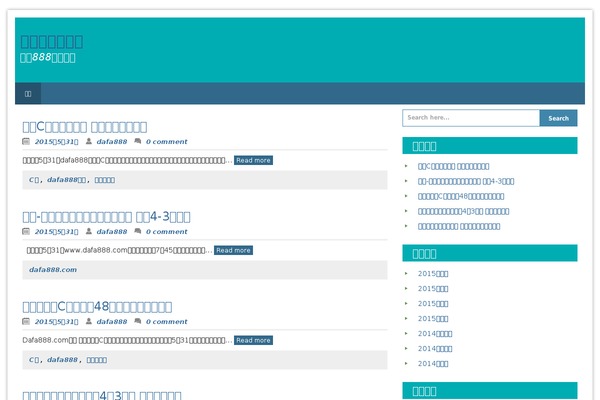Open the bottom 2014 archive link

[433, 364]
